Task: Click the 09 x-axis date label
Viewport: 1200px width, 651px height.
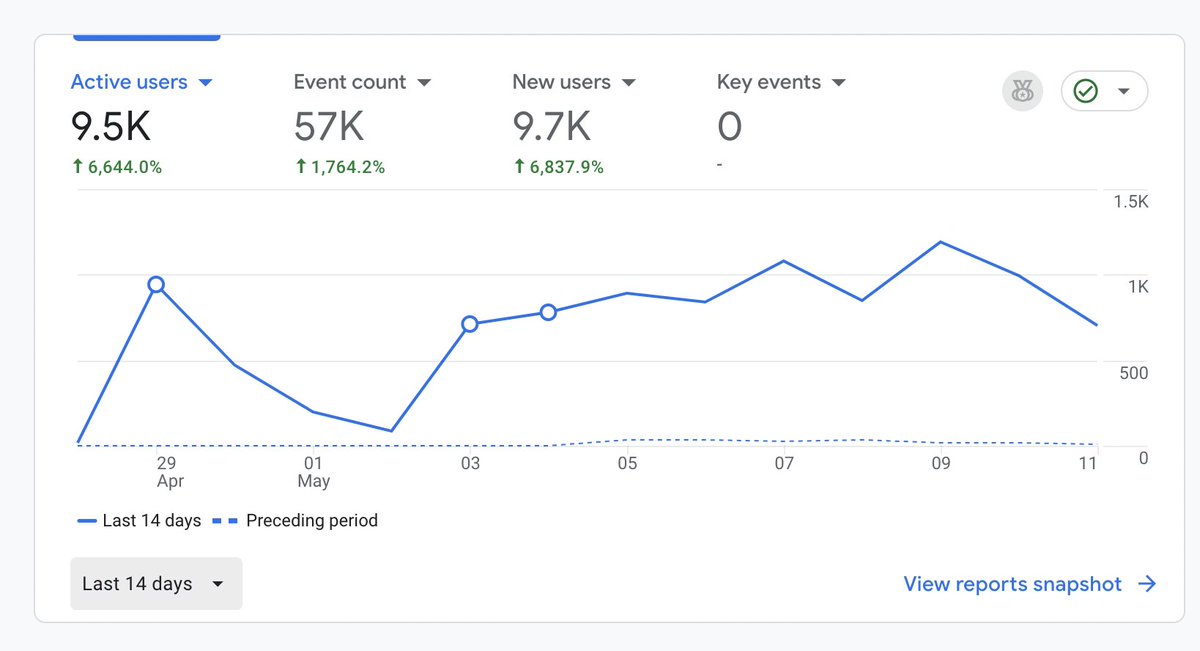Action: (x=941, y=463)
